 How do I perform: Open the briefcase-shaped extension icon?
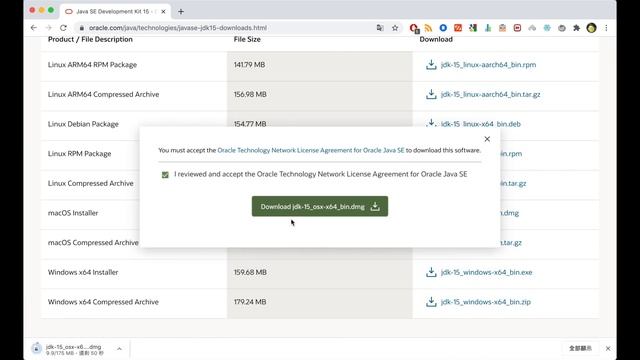pos(502,28)
